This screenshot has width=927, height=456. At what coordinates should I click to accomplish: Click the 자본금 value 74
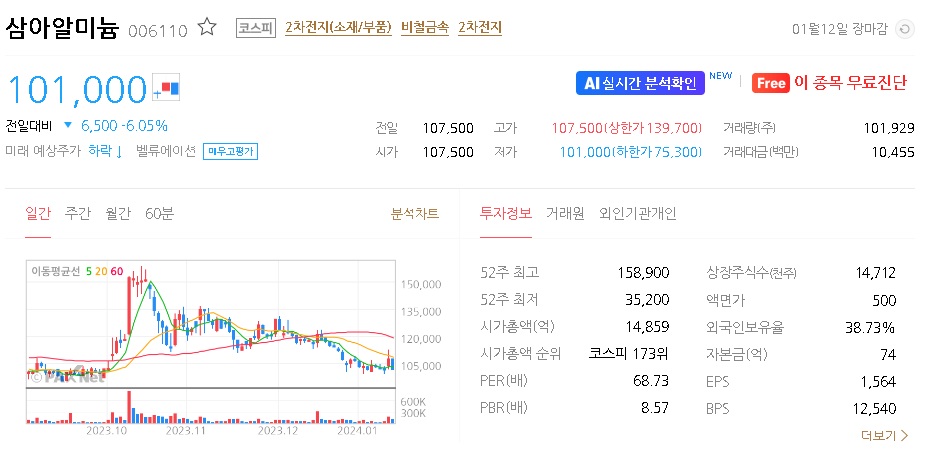(888, 354)
